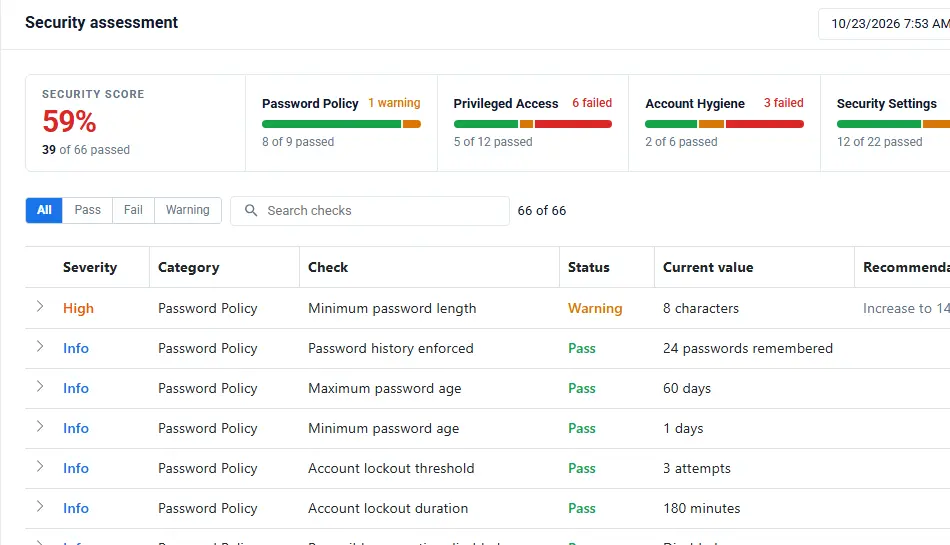Click the '8 characters' current value

(x=701, y=308)
